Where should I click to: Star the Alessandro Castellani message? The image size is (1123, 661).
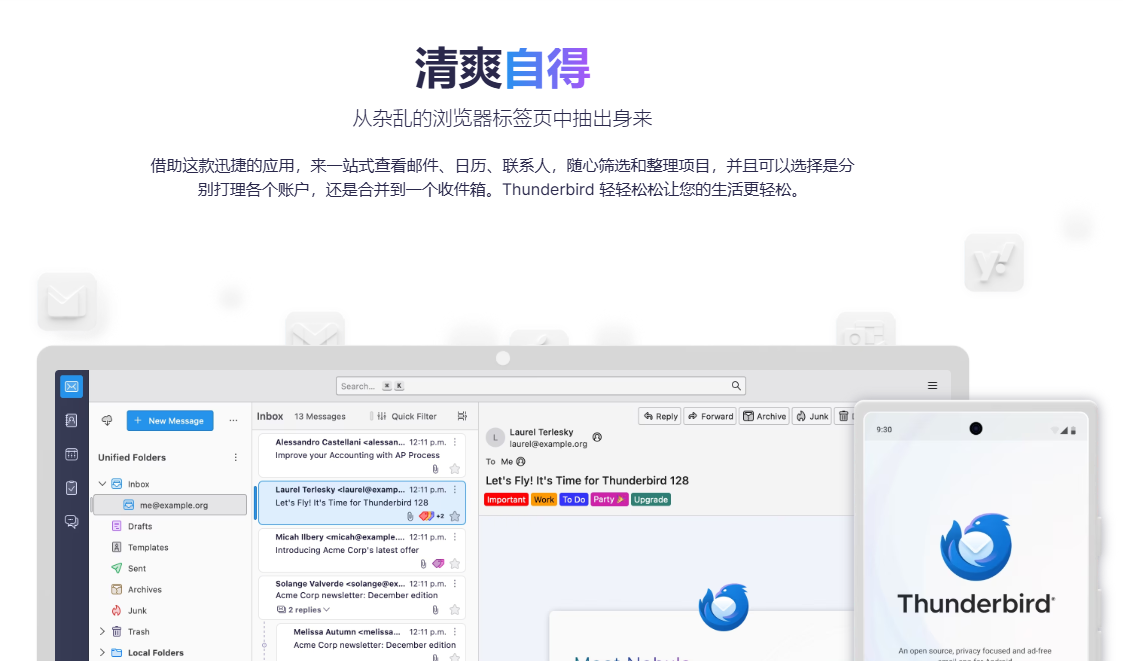[455, 469]
